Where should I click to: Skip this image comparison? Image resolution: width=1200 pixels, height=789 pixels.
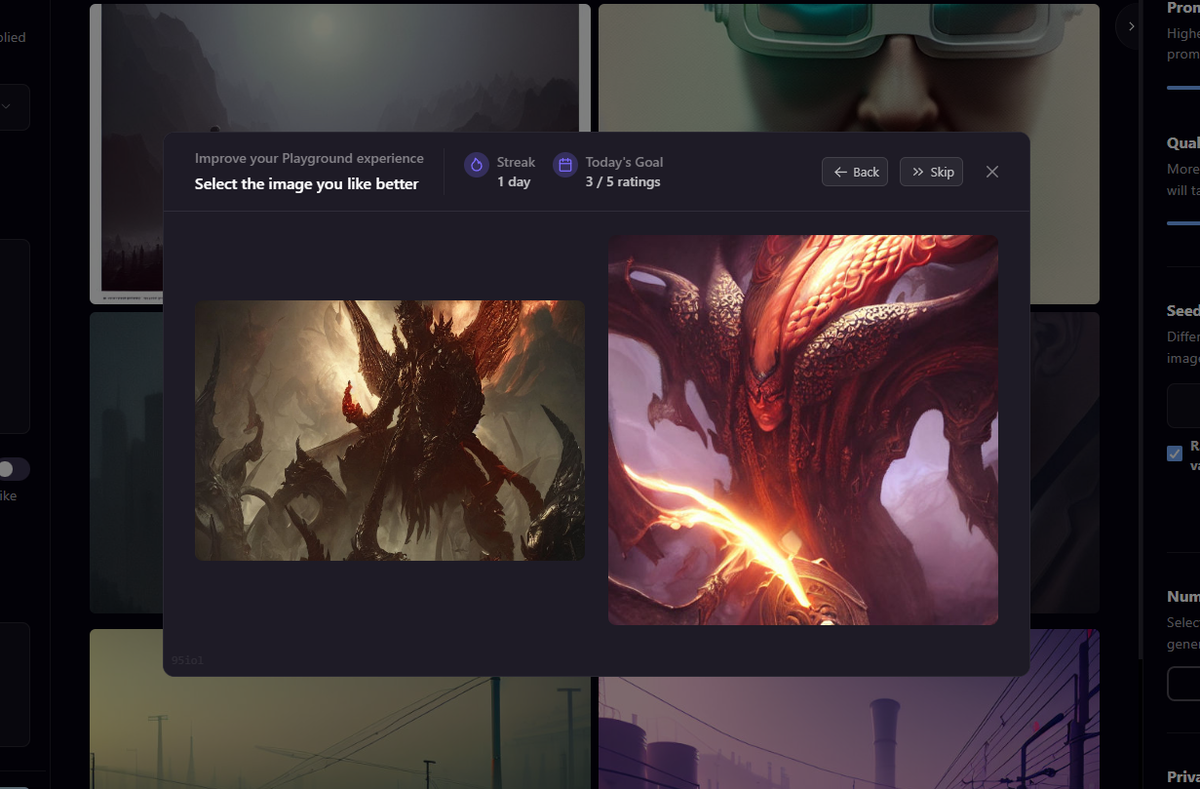click(931, 172)
